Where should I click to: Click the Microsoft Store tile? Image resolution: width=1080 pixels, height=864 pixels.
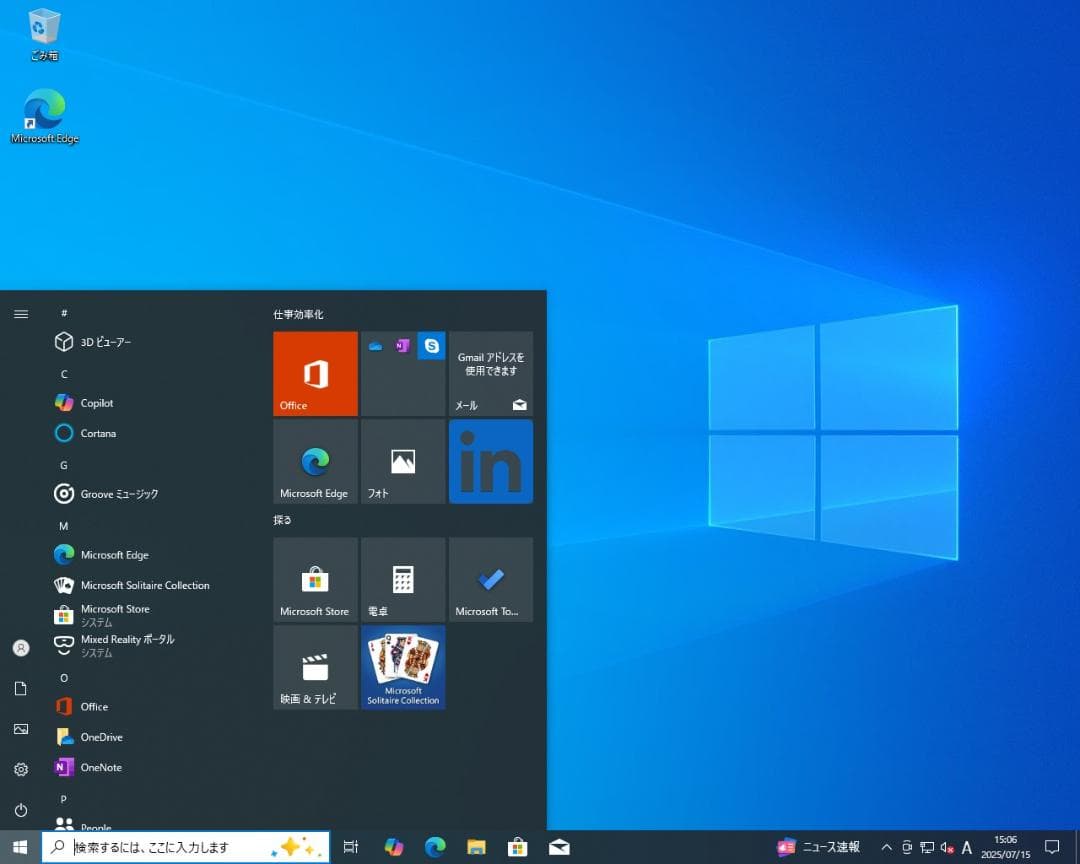click(315, 579)
